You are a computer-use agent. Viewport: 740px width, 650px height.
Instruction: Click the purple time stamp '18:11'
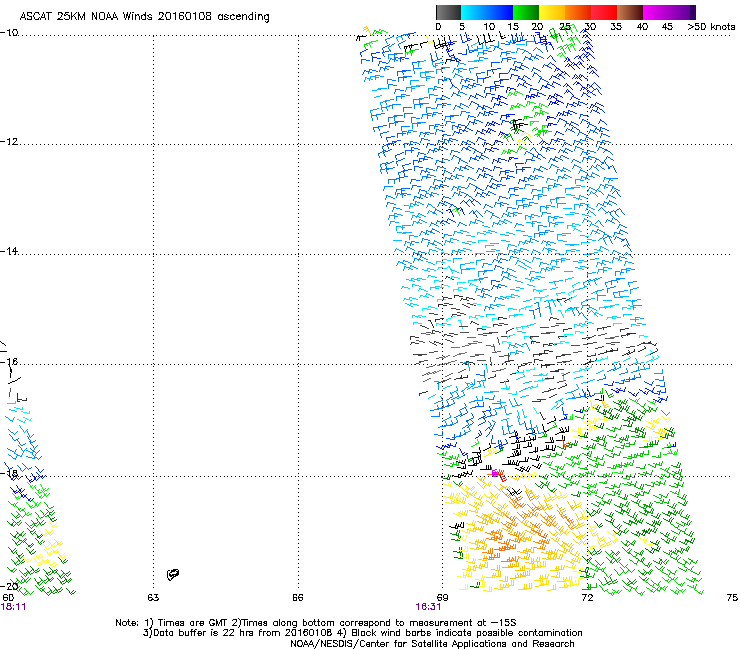point(13,607)
